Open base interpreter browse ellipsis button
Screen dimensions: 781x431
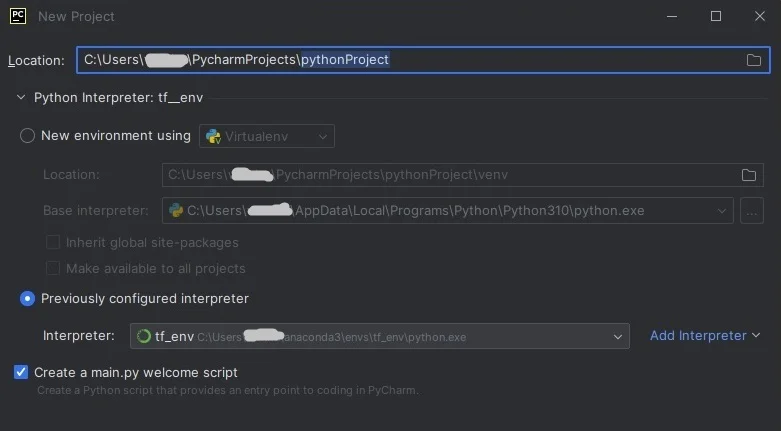[x=752, y=211]
